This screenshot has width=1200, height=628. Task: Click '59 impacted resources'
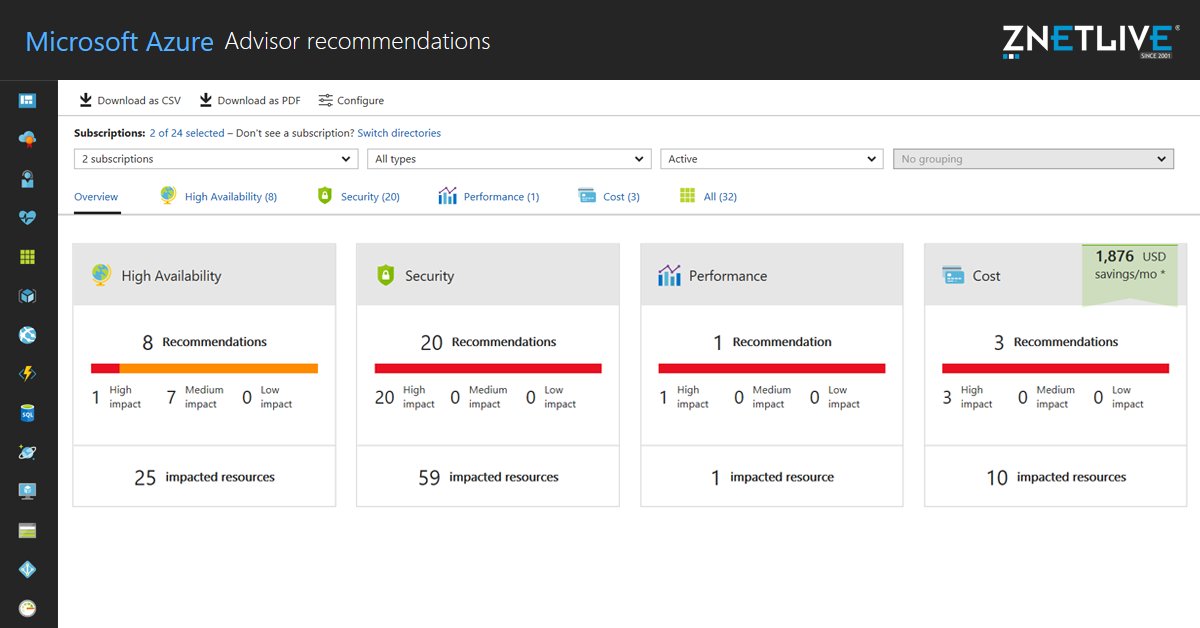click(x=488, y=478)
